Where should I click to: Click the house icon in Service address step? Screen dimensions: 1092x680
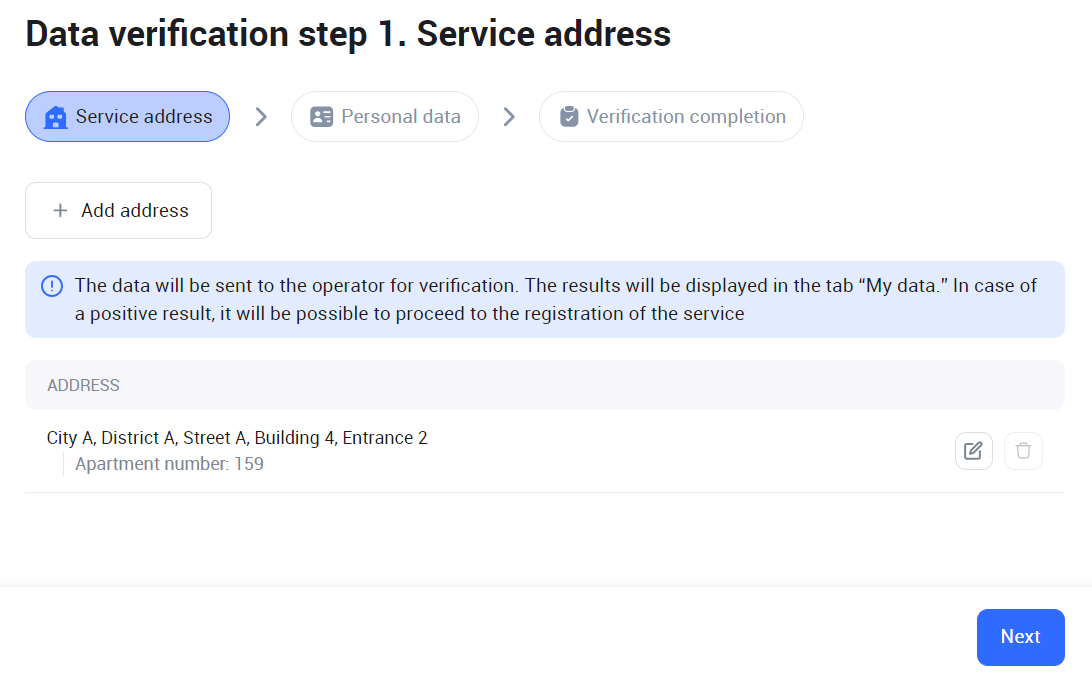56,117
